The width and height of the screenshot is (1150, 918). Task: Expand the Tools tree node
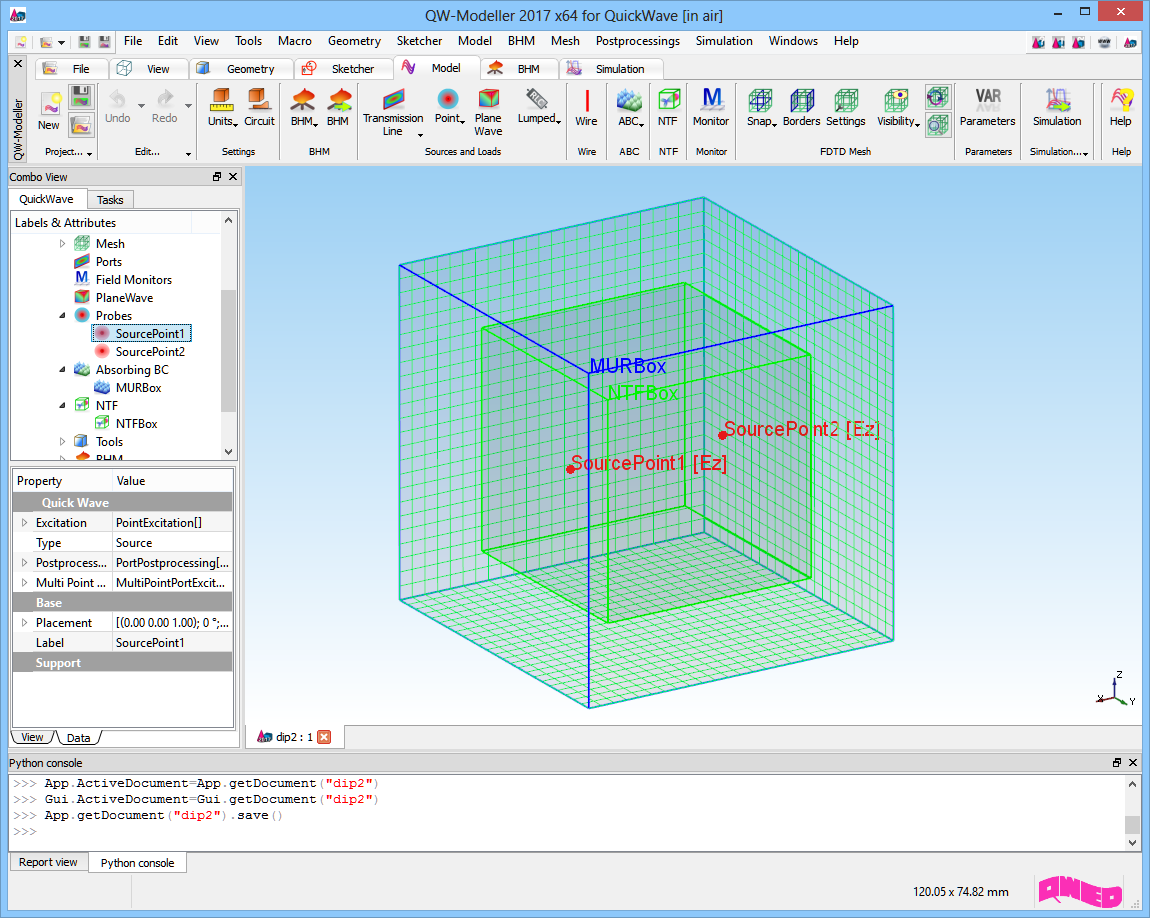[x=62, y=441]
